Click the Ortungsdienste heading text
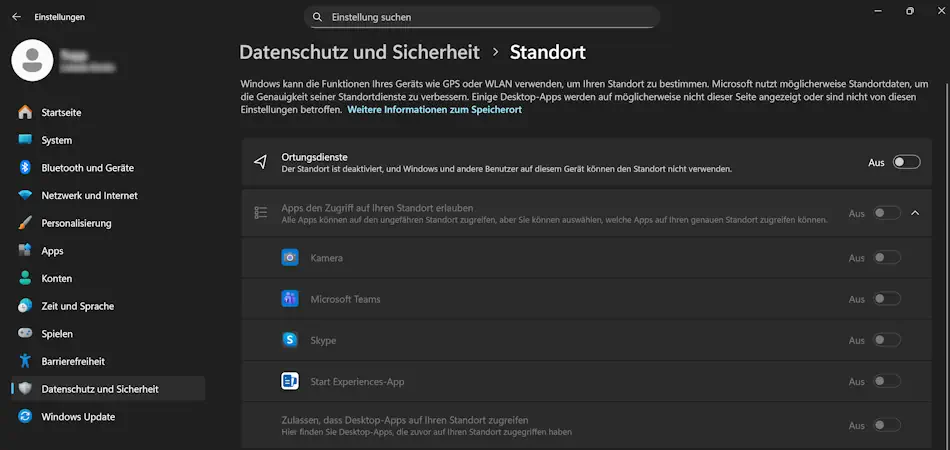 click(314, 157)
